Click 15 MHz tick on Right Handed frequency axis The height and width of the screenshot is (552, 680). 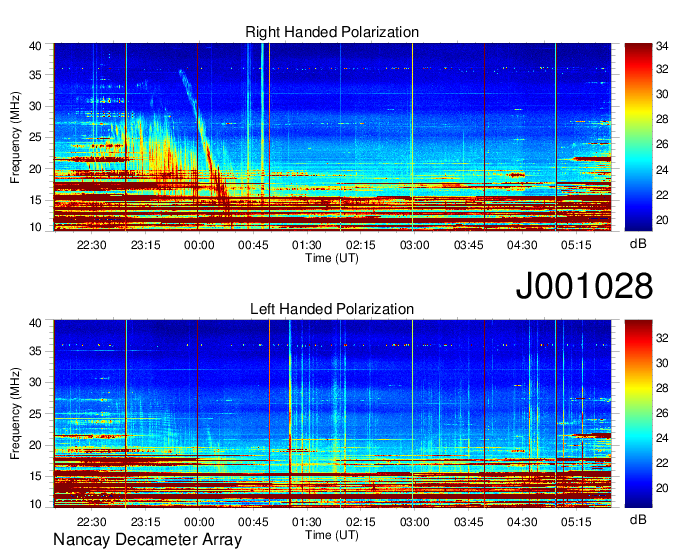(35, 200)
